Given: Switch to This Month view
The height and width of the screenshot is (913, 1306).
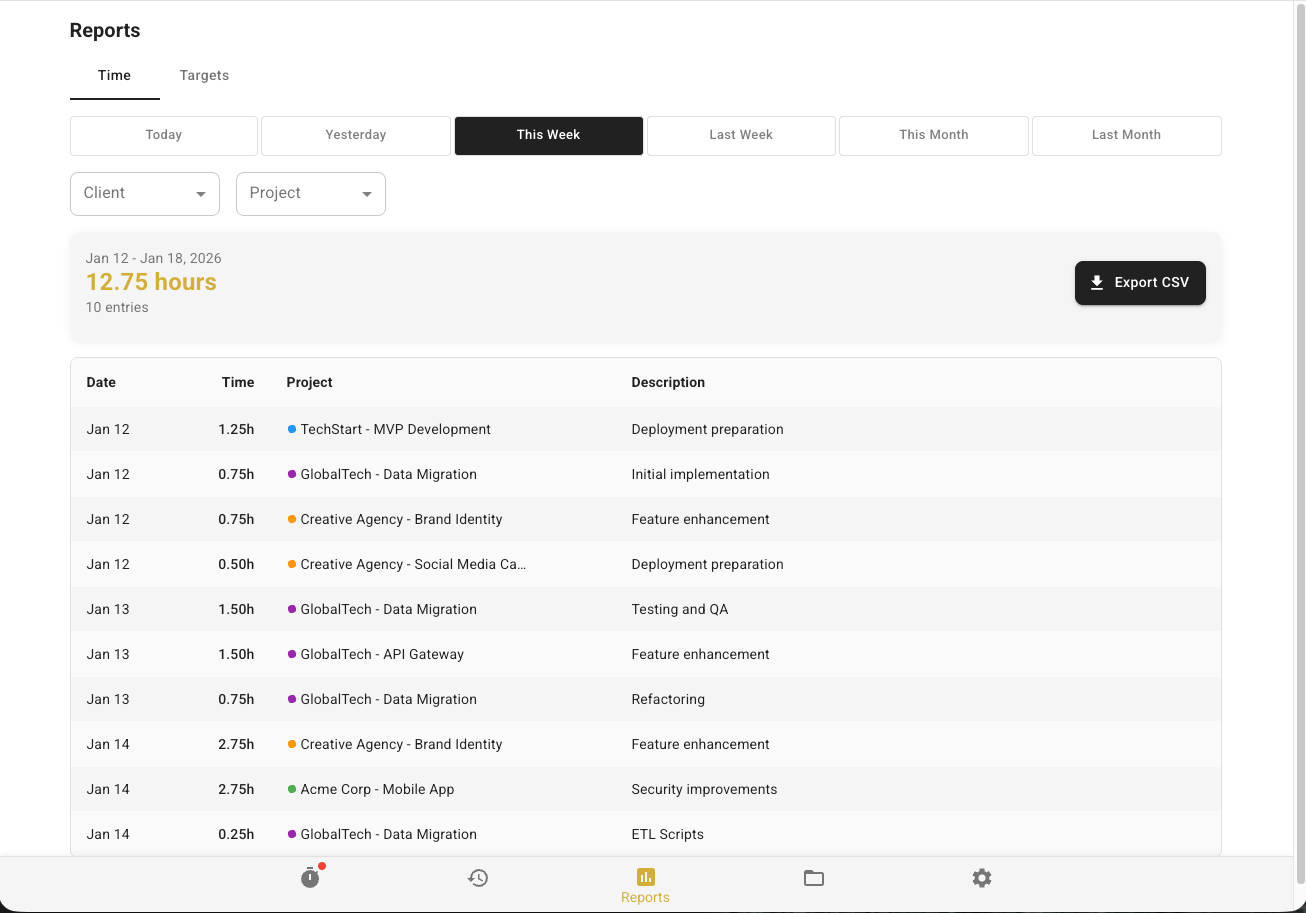Looking at the screenshot, I should (933, 135).
